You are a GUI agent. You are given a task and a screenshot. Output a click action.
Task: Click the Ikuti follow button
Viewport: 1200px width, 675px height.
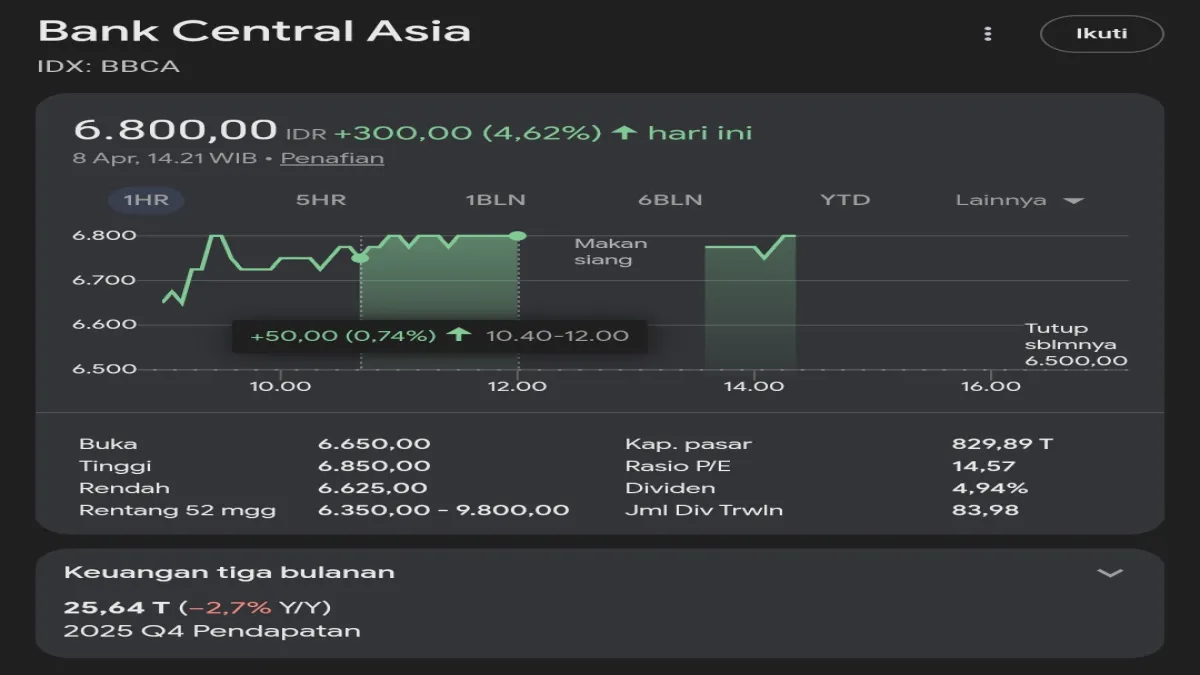1102,34
